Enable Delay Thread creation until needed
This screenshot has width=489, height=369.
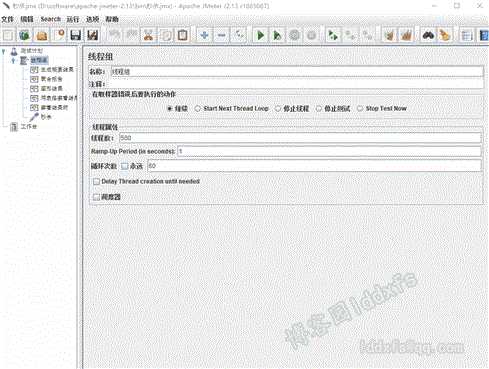(96, 181)
